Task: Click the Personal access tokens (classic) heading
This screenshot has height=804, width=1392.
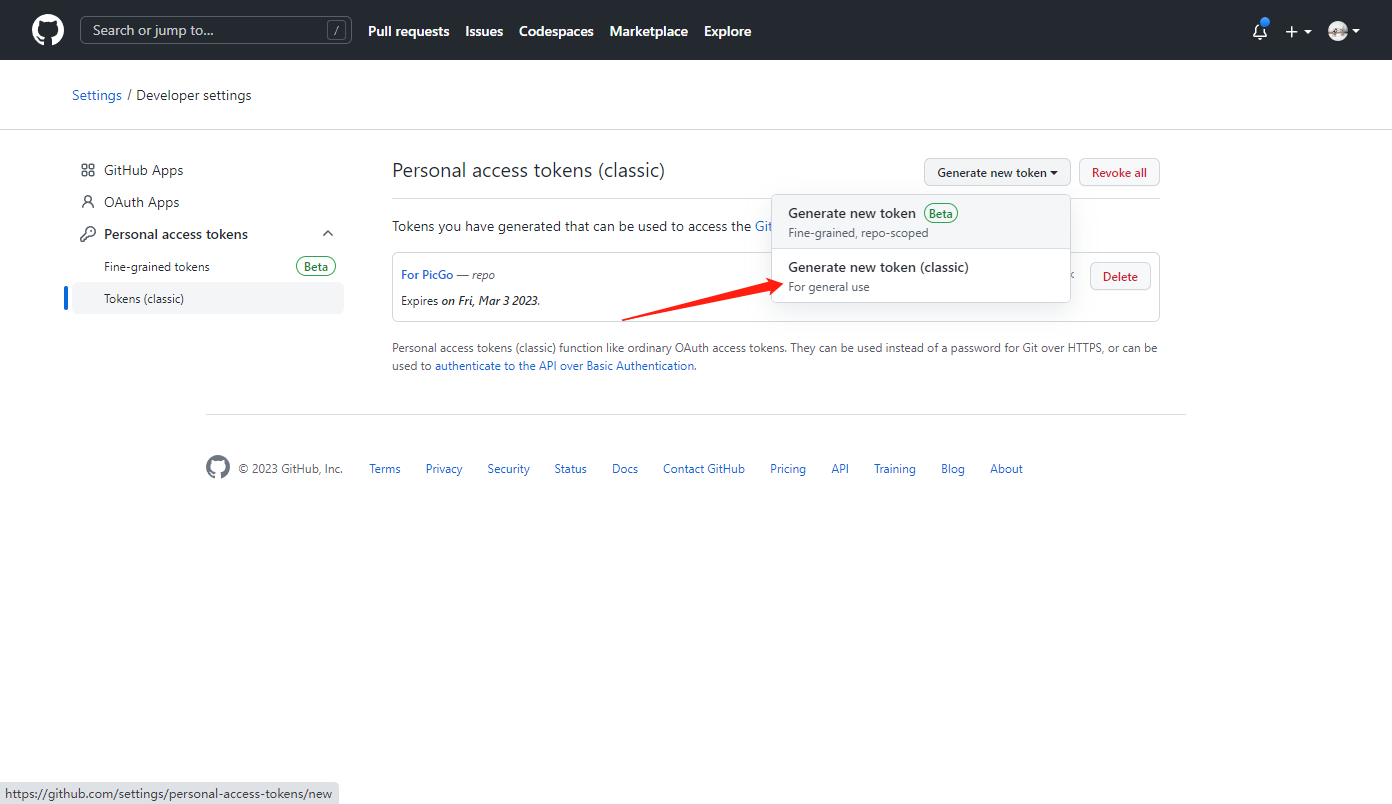Action: pyautogui.click(x=528, y=170)
